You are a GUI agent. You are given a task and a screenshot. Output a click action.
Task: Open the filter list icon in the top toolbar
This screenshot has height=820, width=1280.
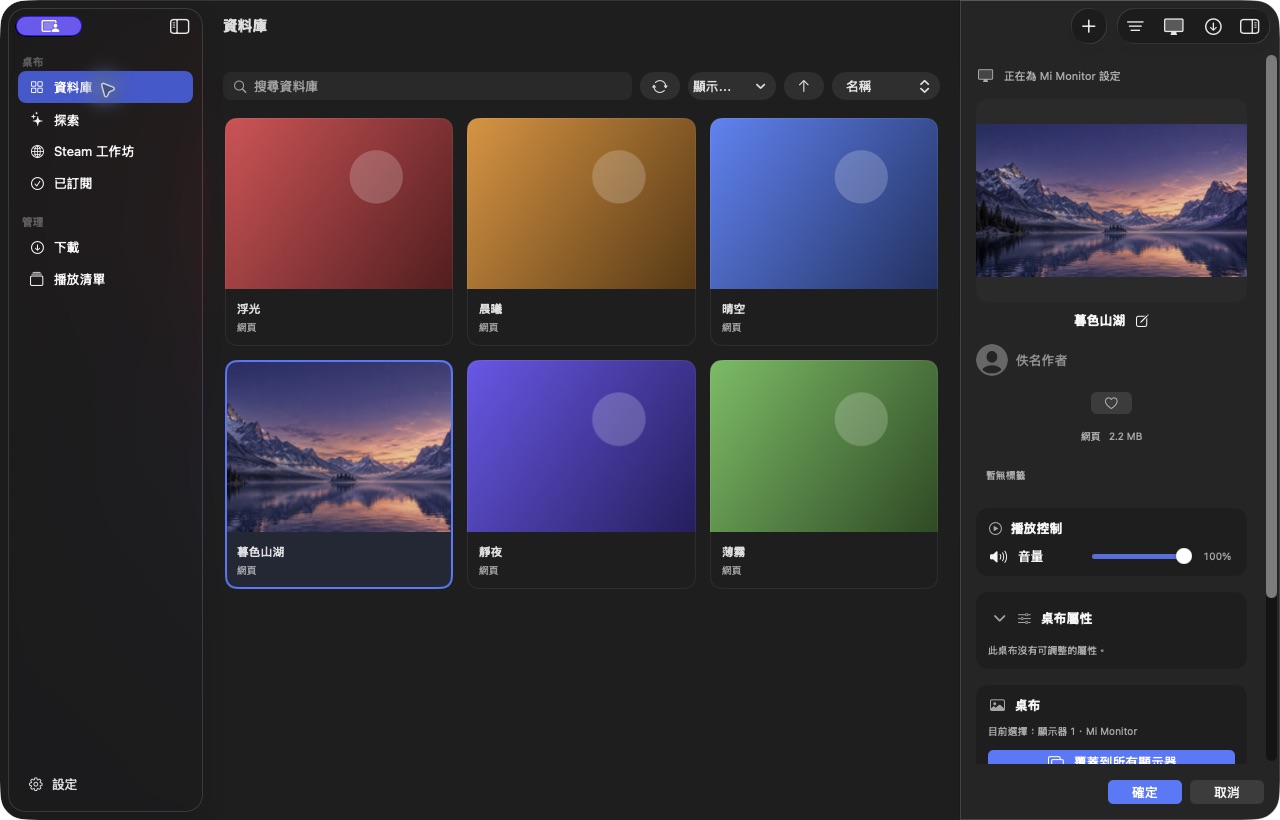tap(1135, 27)
